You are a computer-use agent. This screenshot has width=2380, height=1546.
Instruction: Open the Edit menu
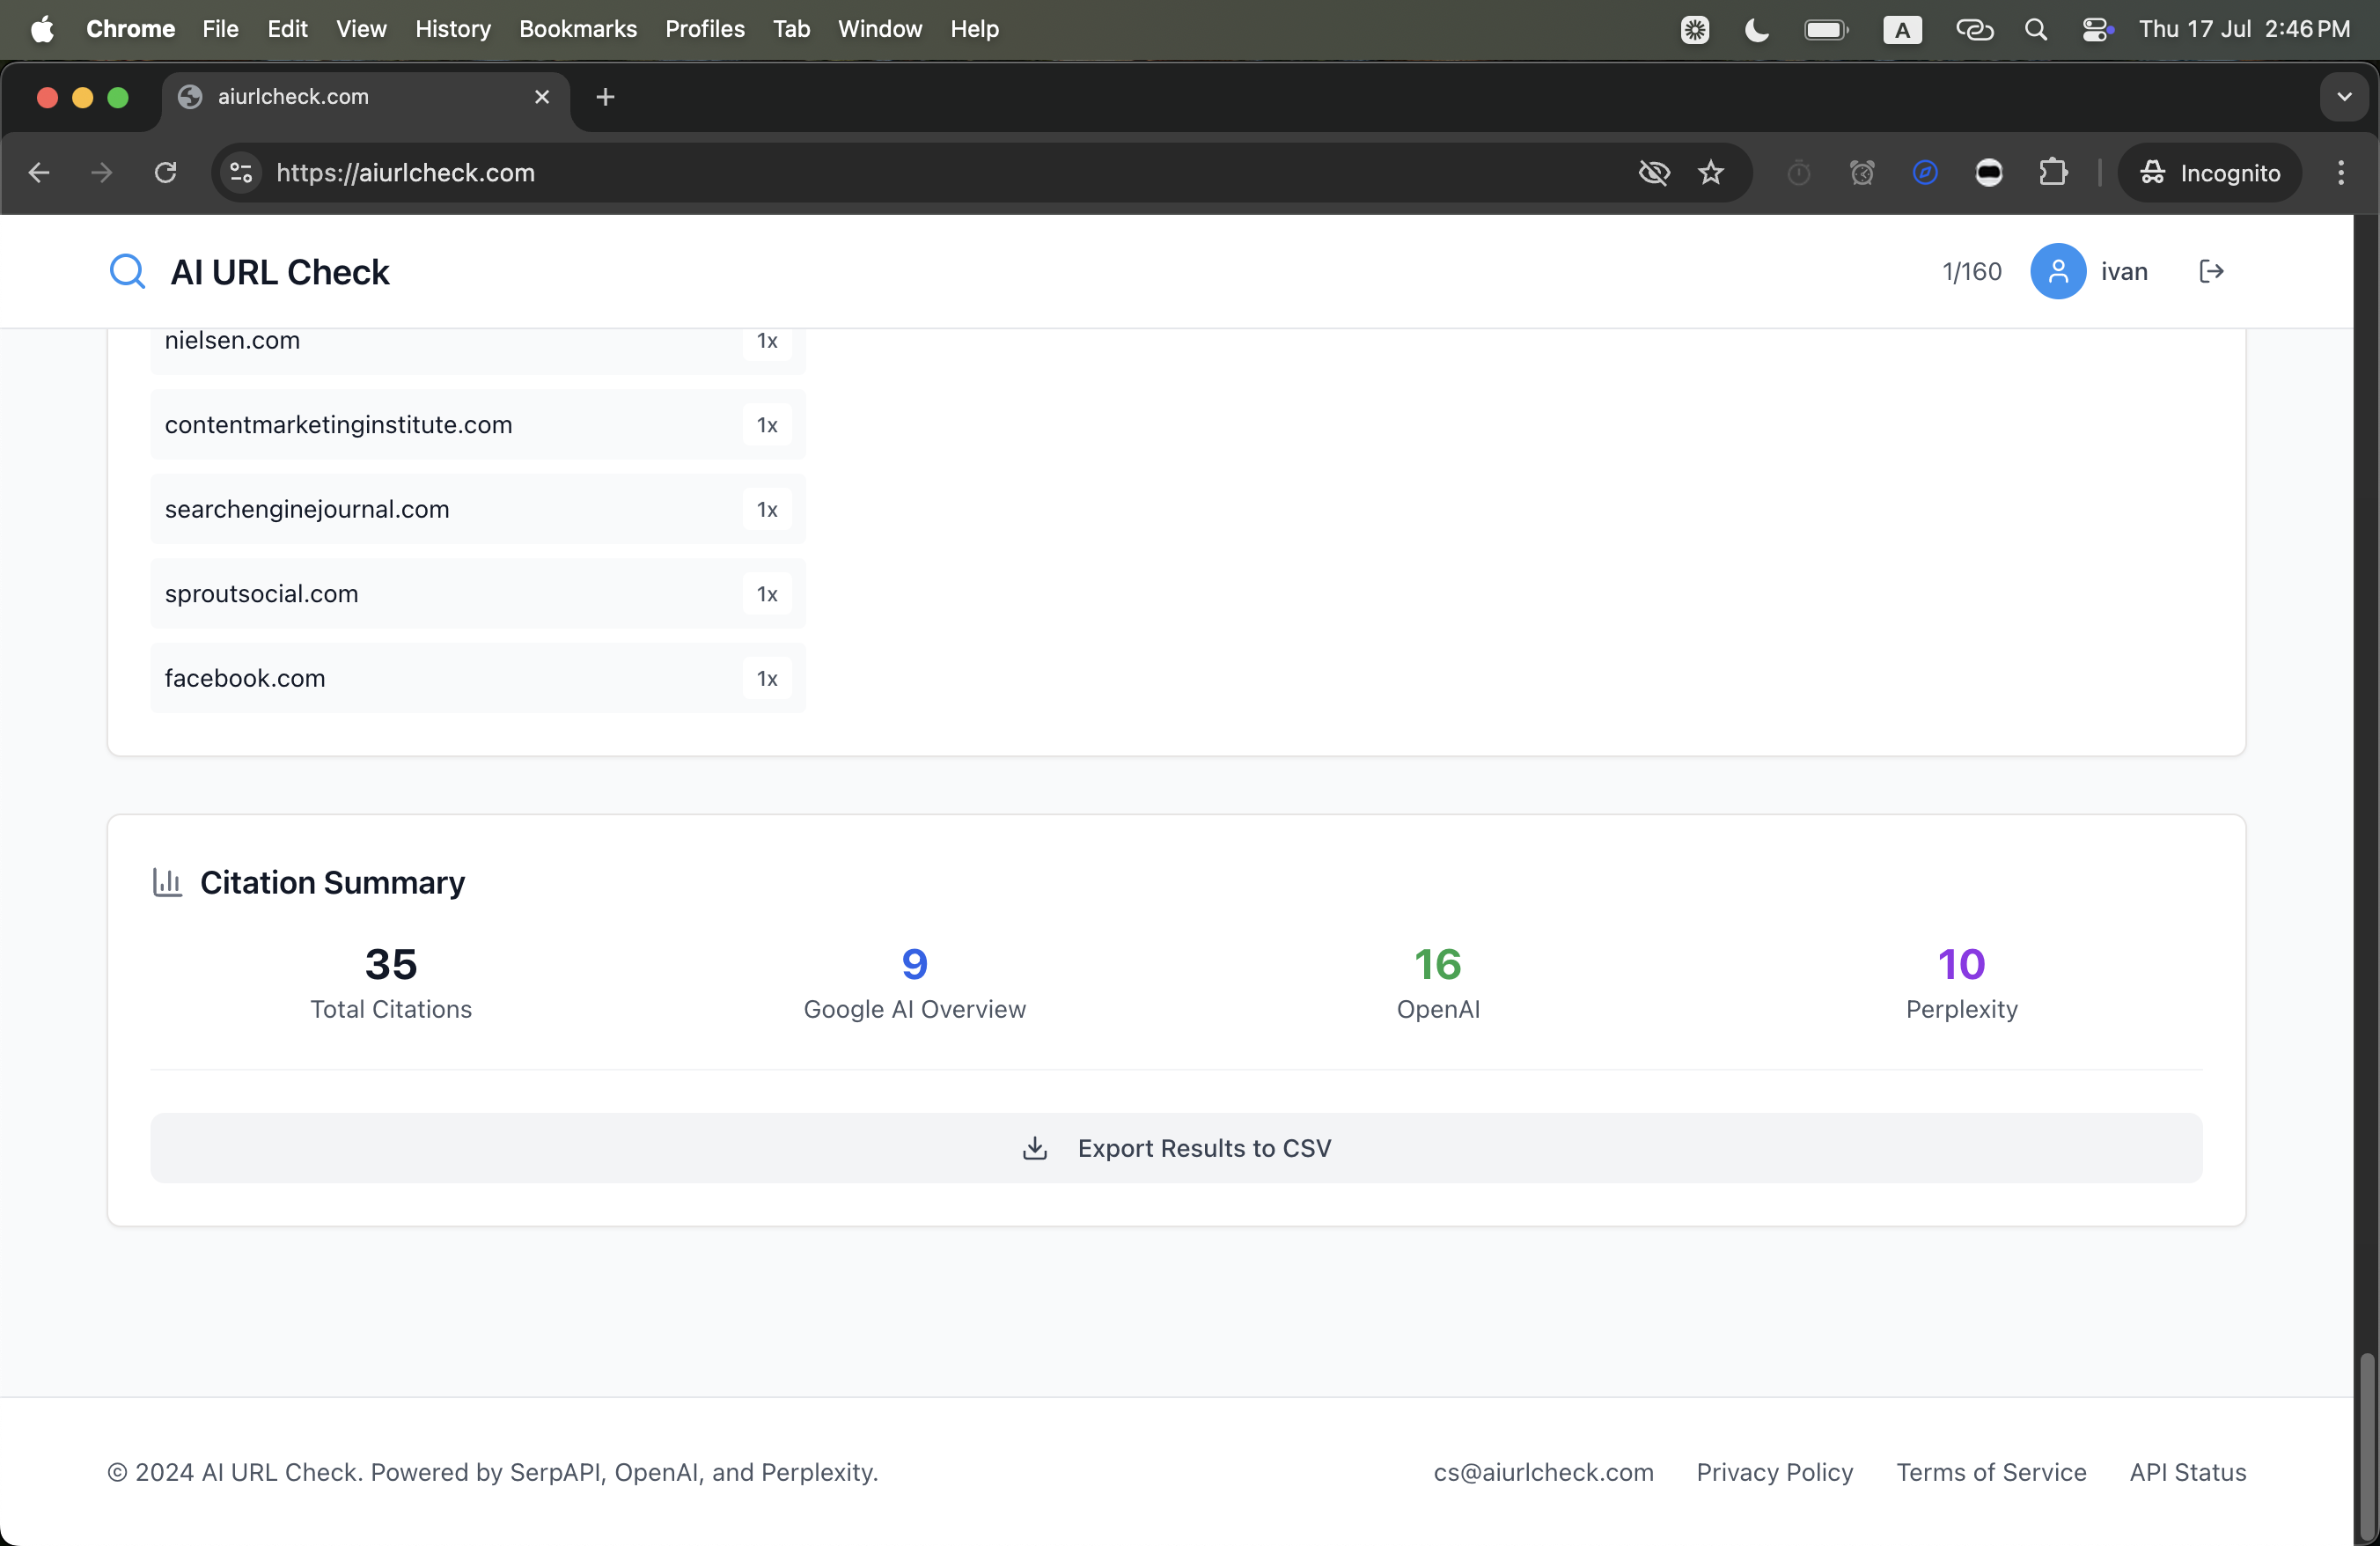pyautogui.click(x=287, y=29)
